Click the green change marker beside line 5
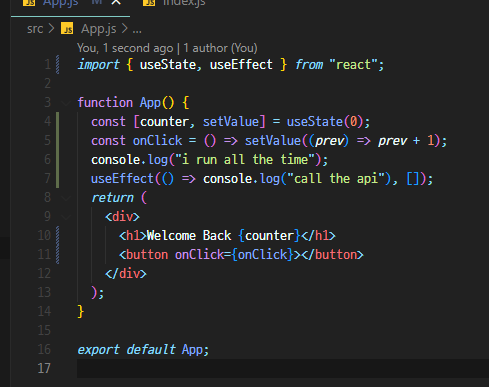This screenshot has height=387, width=489. (x=58, y=141)
